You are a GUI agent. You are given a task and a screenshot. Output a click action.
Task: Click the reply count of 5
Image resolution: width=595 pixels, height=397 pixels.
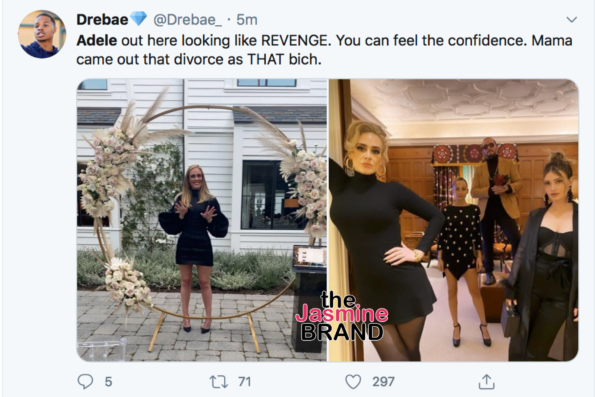pyautogui.click(x=108, y=381)
